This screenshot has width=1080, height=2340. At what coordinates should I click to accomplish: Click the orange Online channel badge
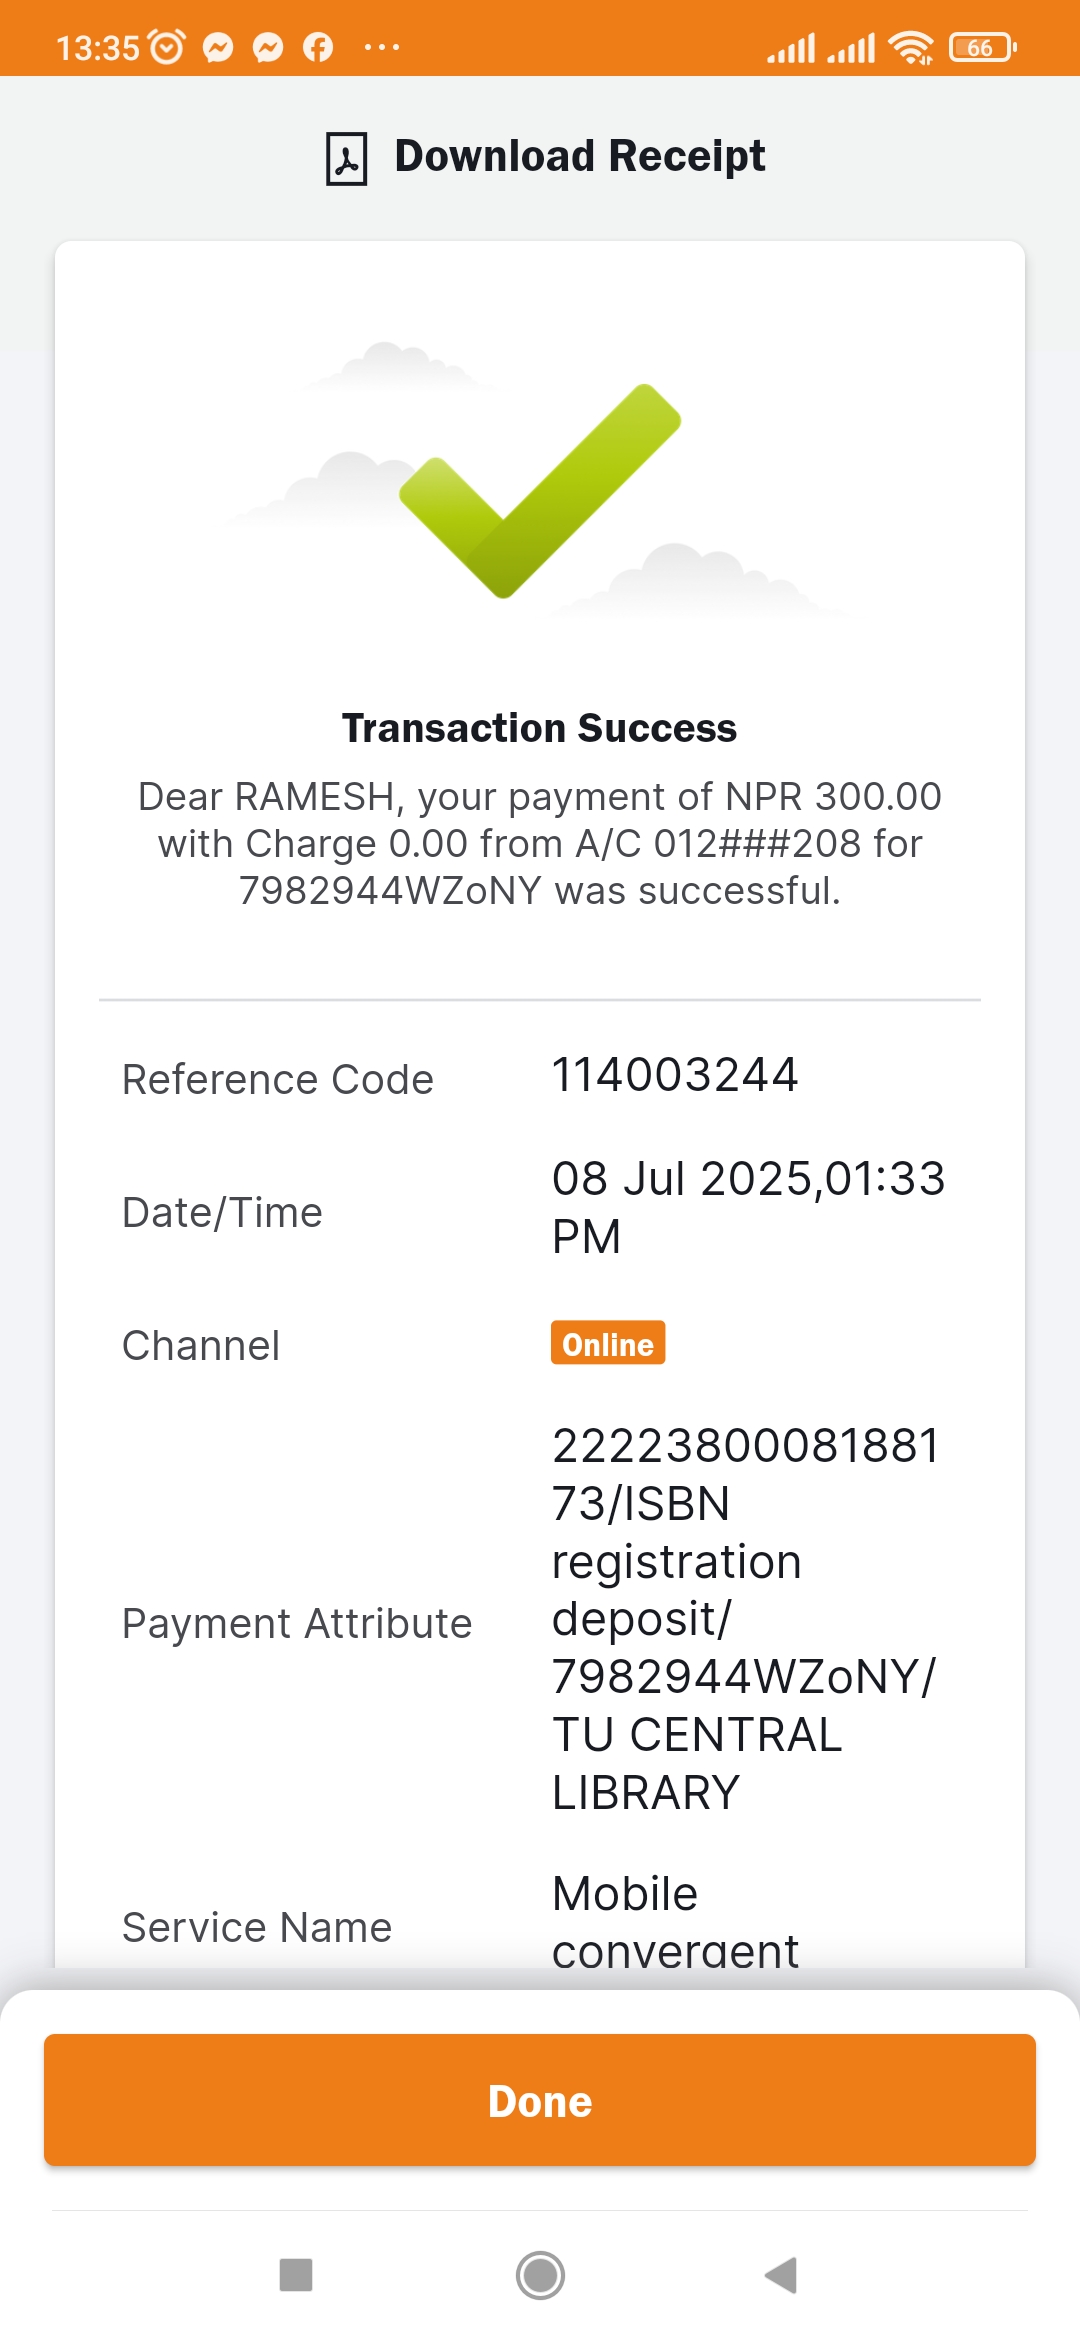(x=608, y=1343)
